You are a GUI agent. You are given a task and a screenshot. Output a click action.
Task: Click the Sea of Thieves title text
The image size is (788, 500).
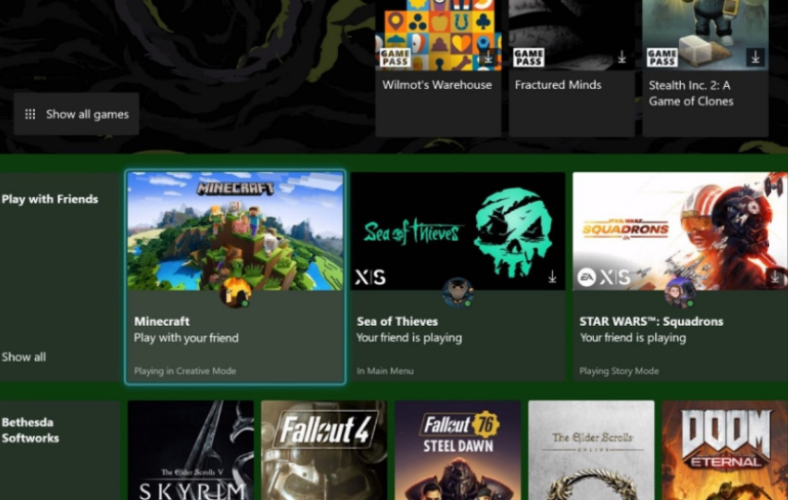point(397,321)
